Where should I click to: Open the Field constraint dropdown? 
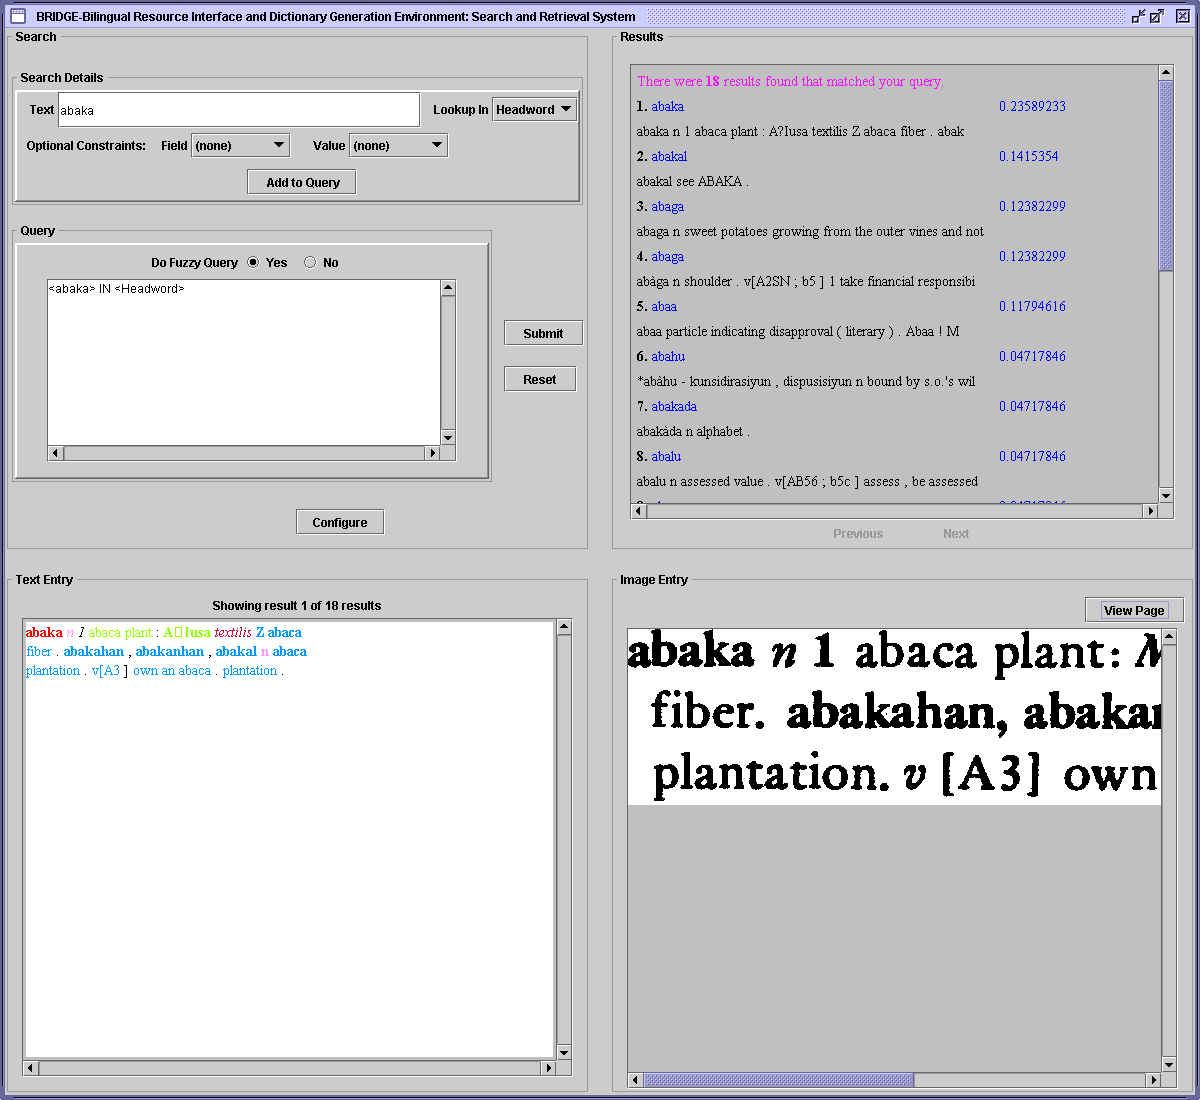click(240, 146)
